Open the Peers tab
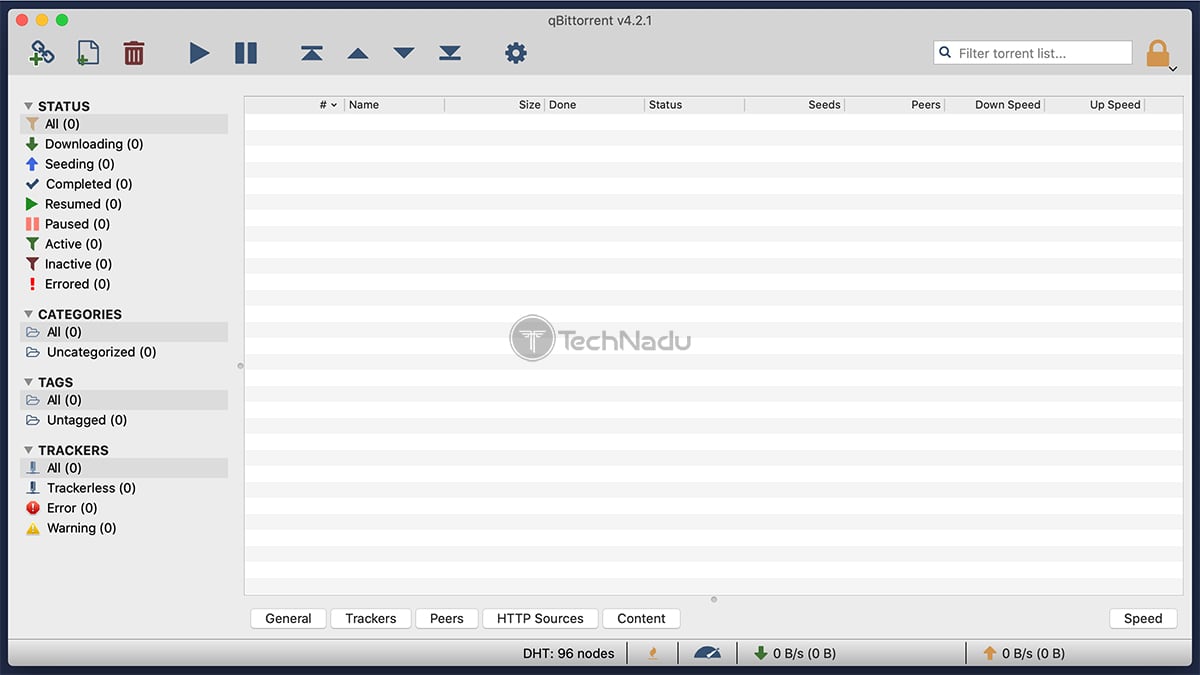The height and width of the screenshot is (675, 1200). 447,619
